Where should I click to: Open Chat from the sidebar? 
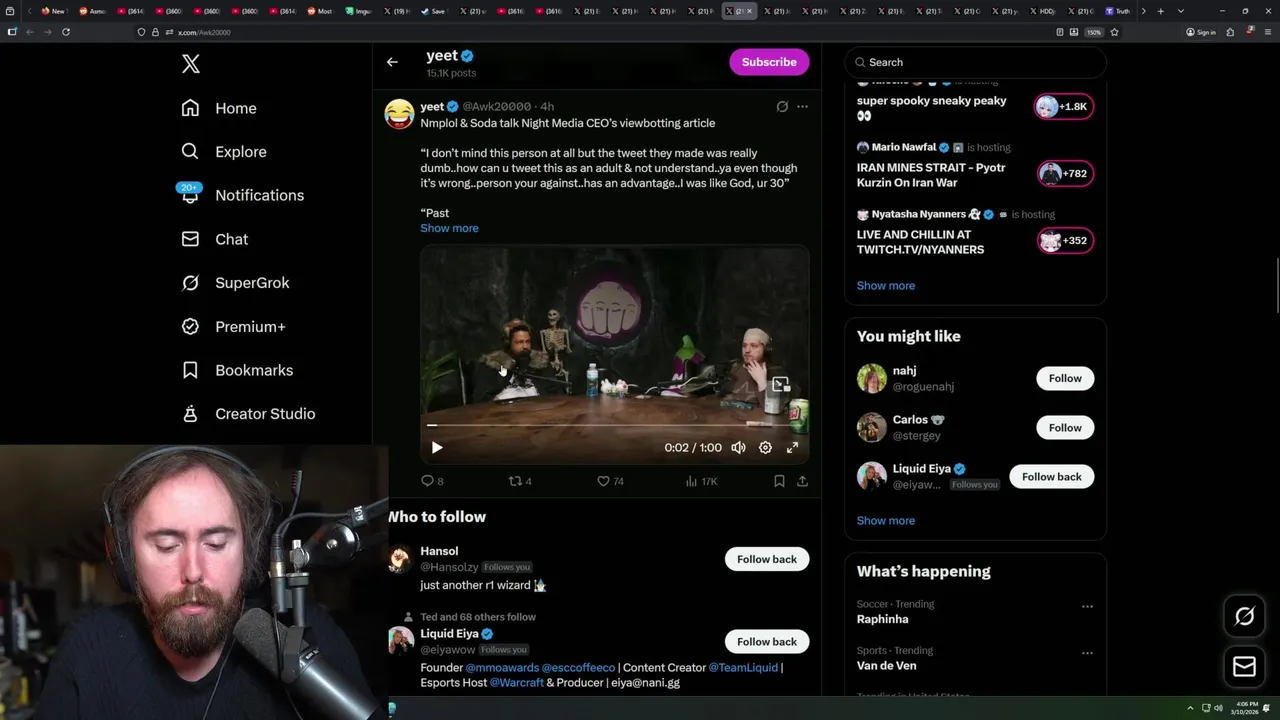[x=215, y=239]
